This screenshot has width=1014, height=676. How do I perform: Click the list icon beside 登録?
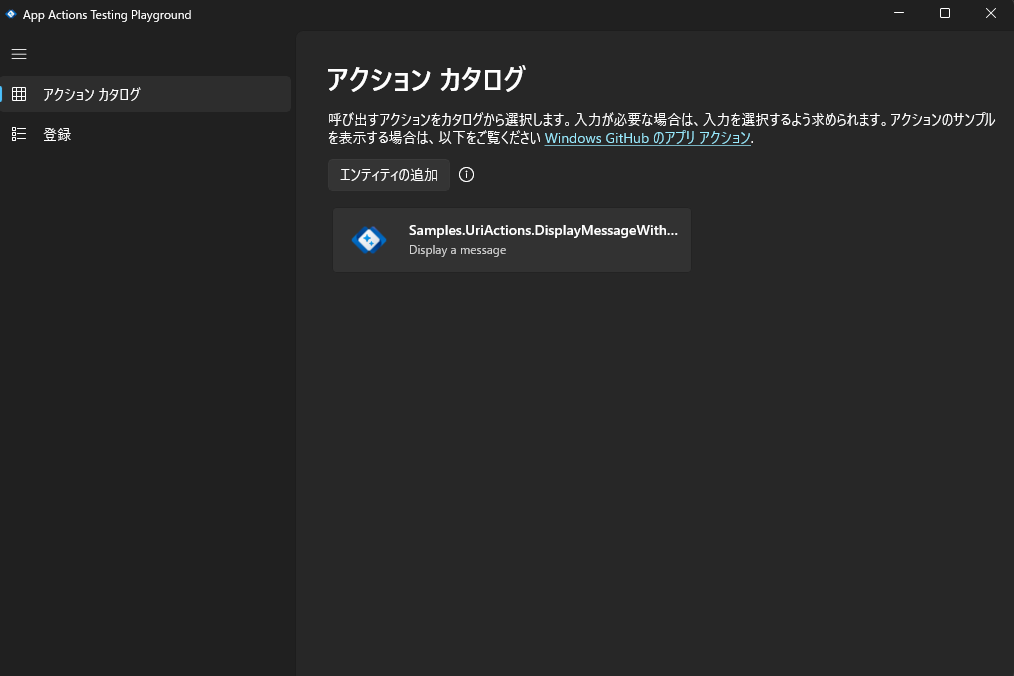pyautogui.click(x=19, y=134)
